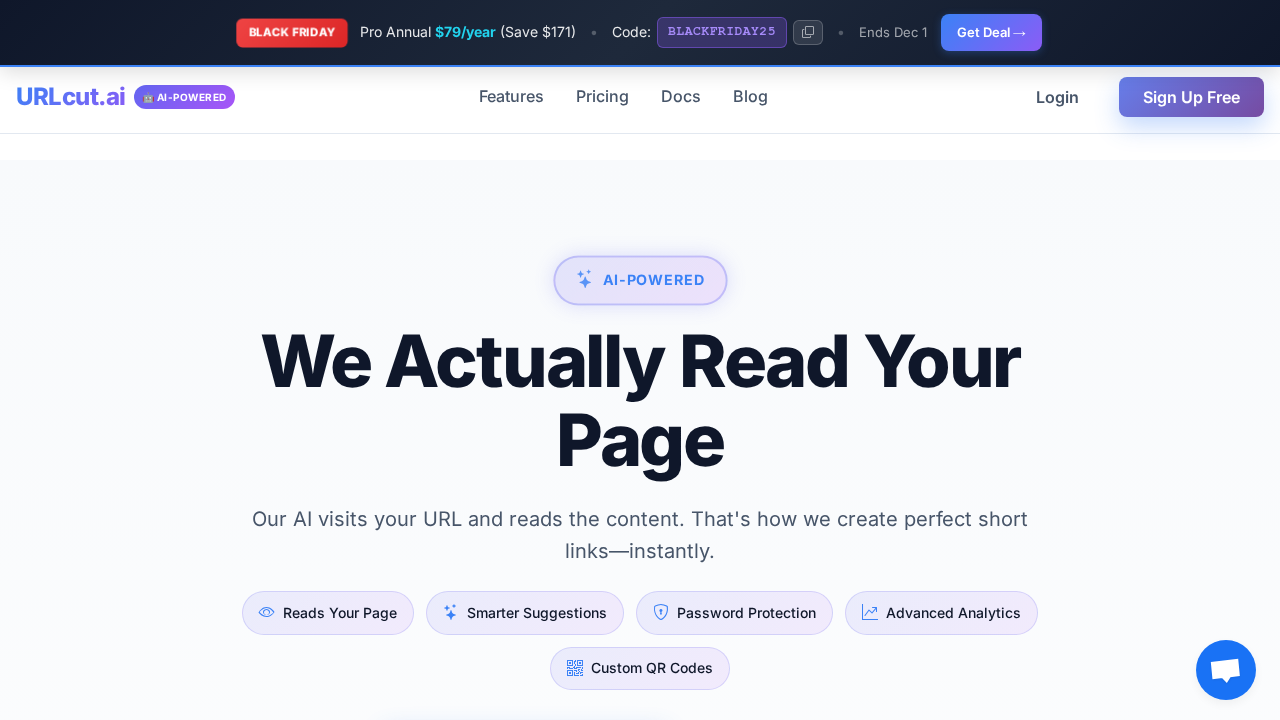Click the AI-POWERED badge beside the logo

click(x=184, y=97)
